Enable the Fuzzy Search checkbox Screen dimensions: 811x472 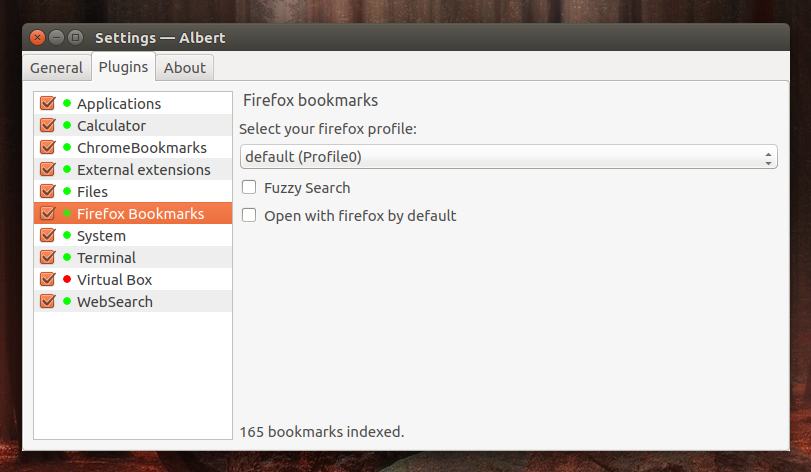(249, 187)
